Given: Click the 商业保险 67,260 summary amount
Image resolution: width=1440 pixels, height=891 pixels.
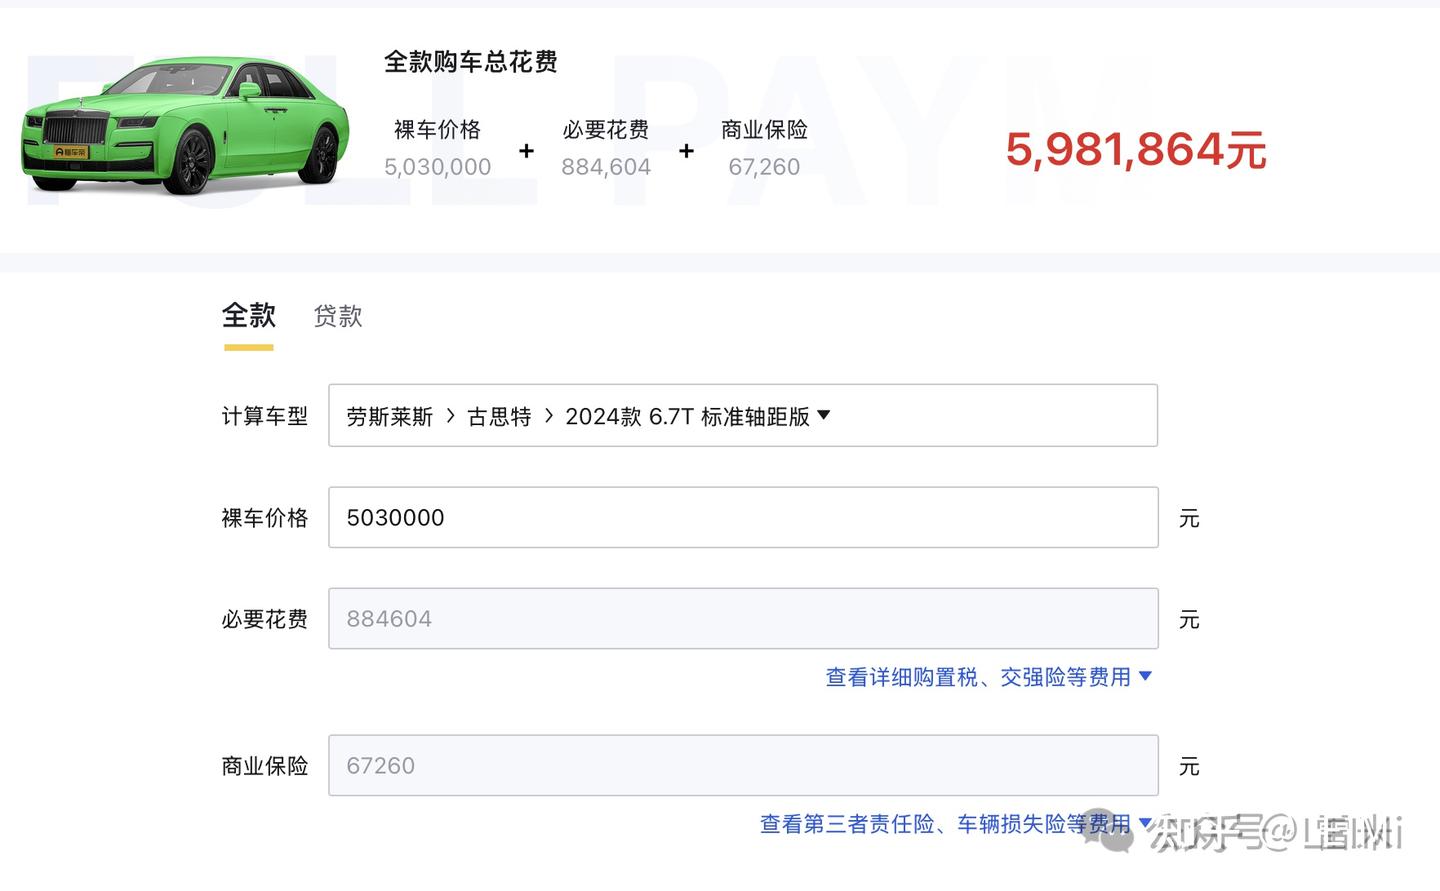Looking at the screenshot, I should click(x=763, y=166).
